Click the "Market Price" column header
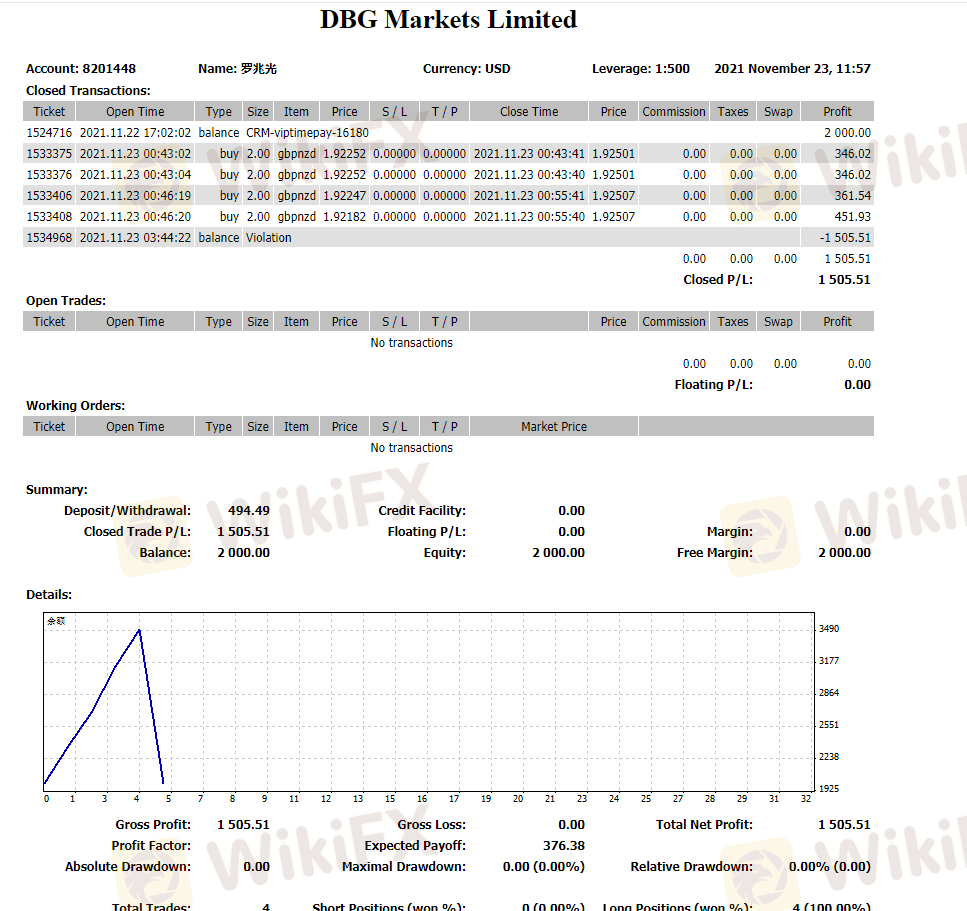Viewport: 967px width, 911px height. click(554, 426)
